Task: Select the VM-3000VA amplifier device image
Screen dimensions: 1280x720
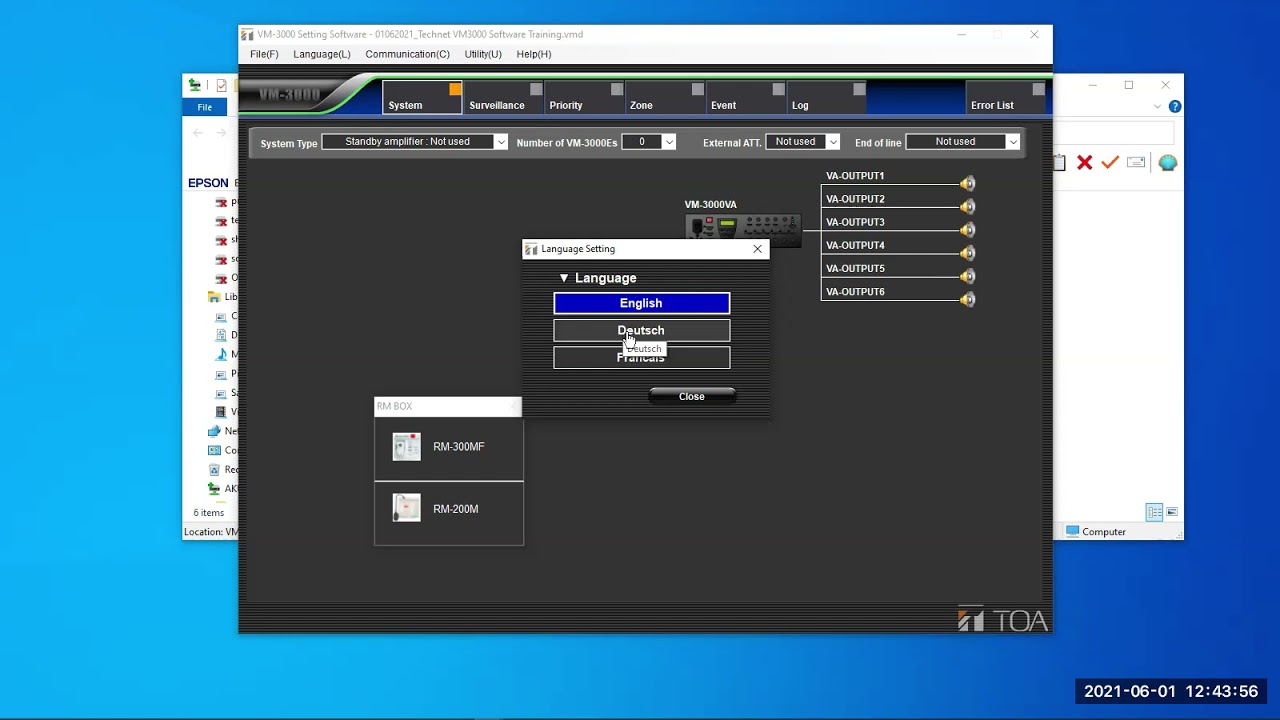Action: [743, 228]
